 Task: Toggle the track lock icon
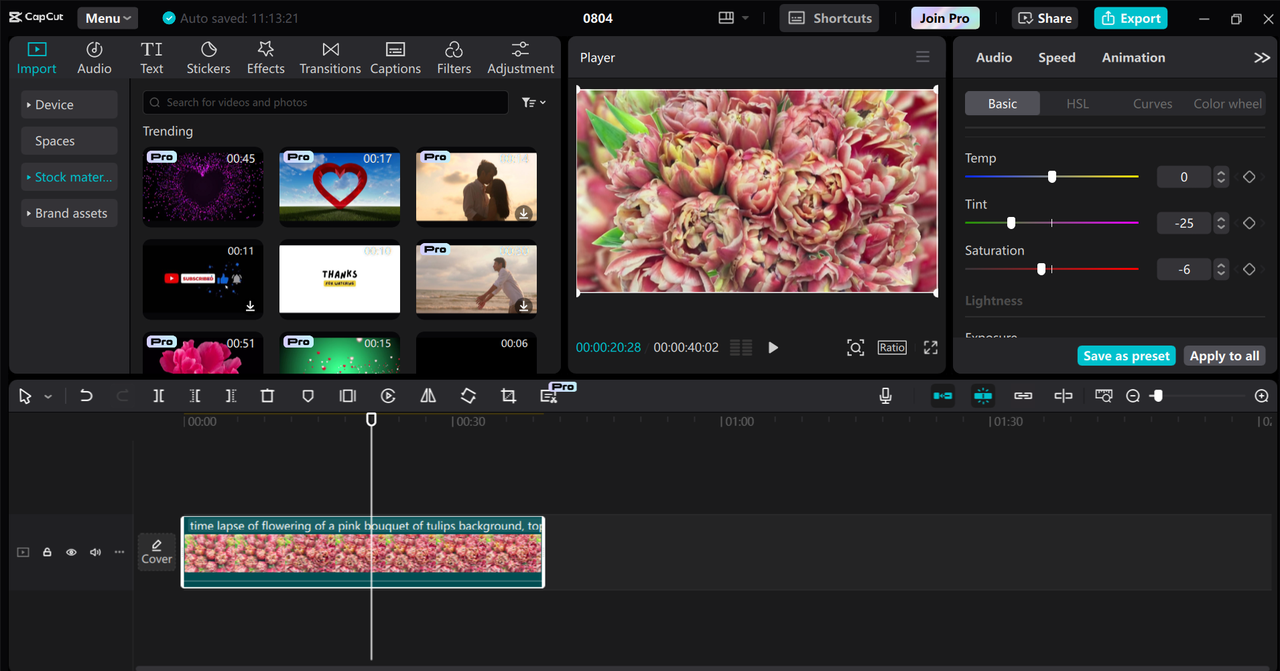47,552
